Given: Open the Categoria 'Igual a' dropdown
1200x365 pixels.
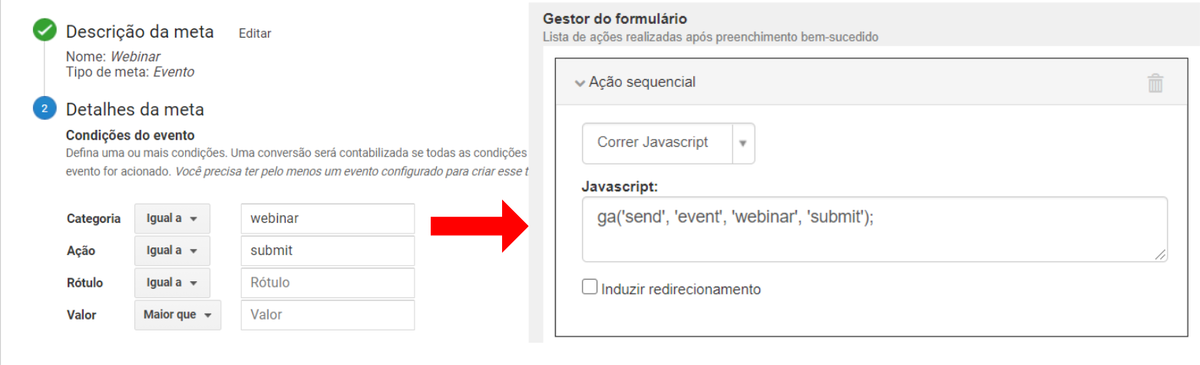Looking at the screenshot, I should (173, 218).
